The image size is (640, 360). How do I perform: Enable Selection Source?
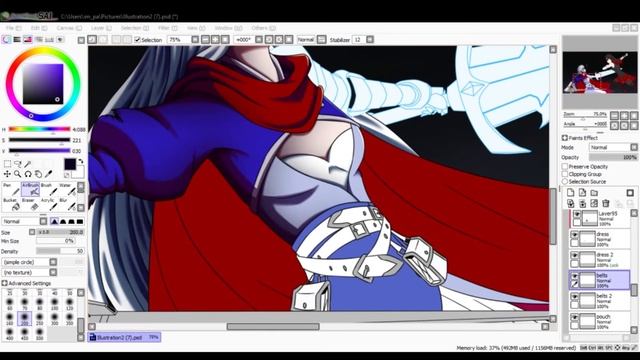[565, 181]
